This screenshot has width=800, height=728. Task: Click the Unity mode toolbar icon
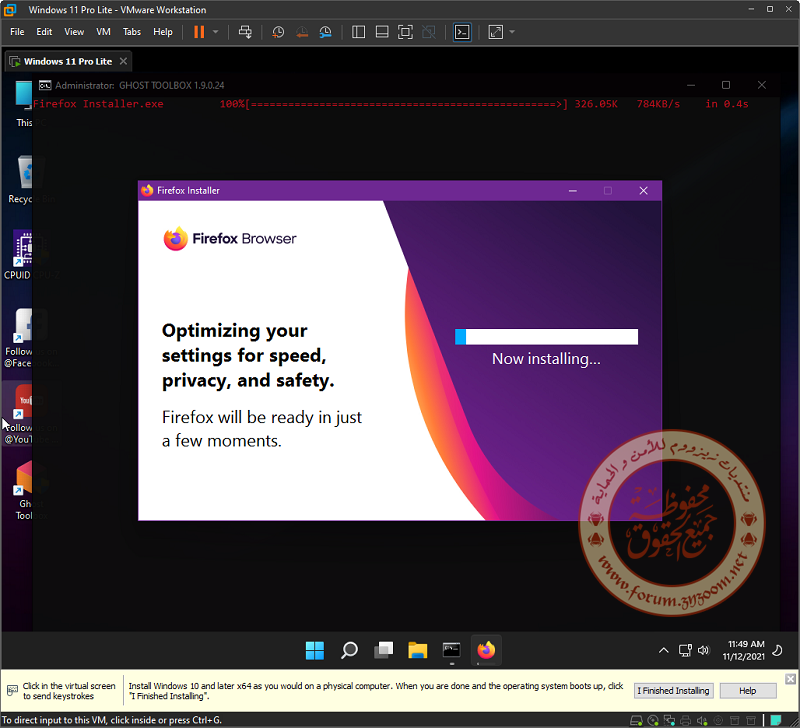pyautogui.click(x=429, y=32)
